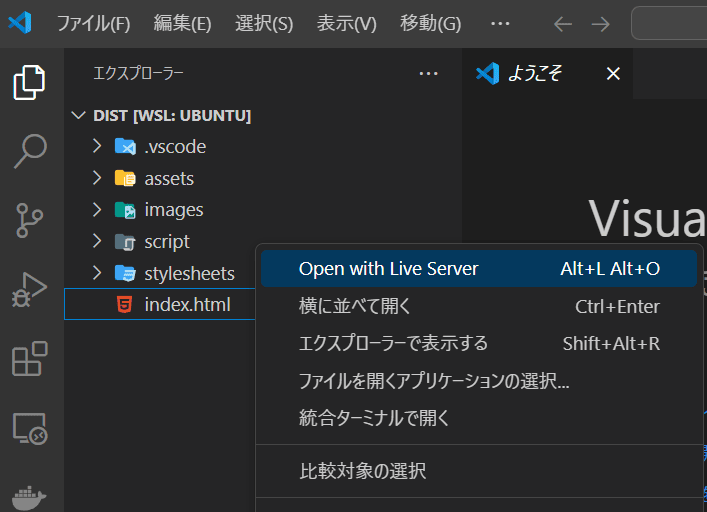The image size is (707, 512).
Task: Open the Docker view in activity bar
Action: (x=29, y=498)
